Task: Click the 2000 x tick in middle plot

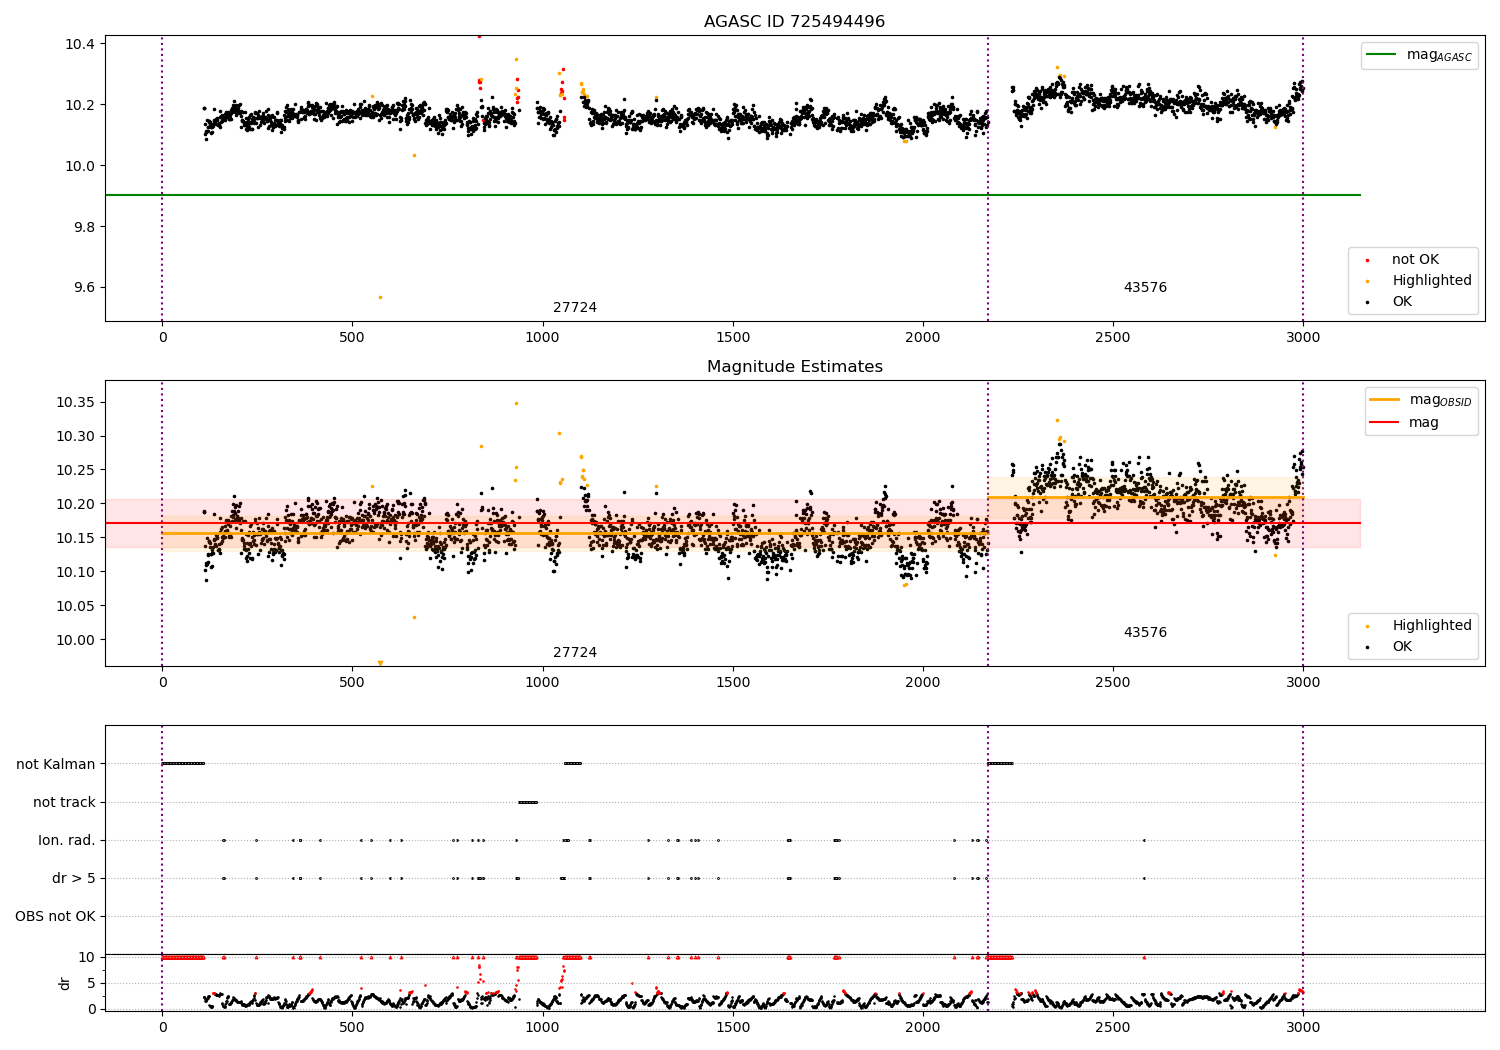Action: (x=923, y=683)
